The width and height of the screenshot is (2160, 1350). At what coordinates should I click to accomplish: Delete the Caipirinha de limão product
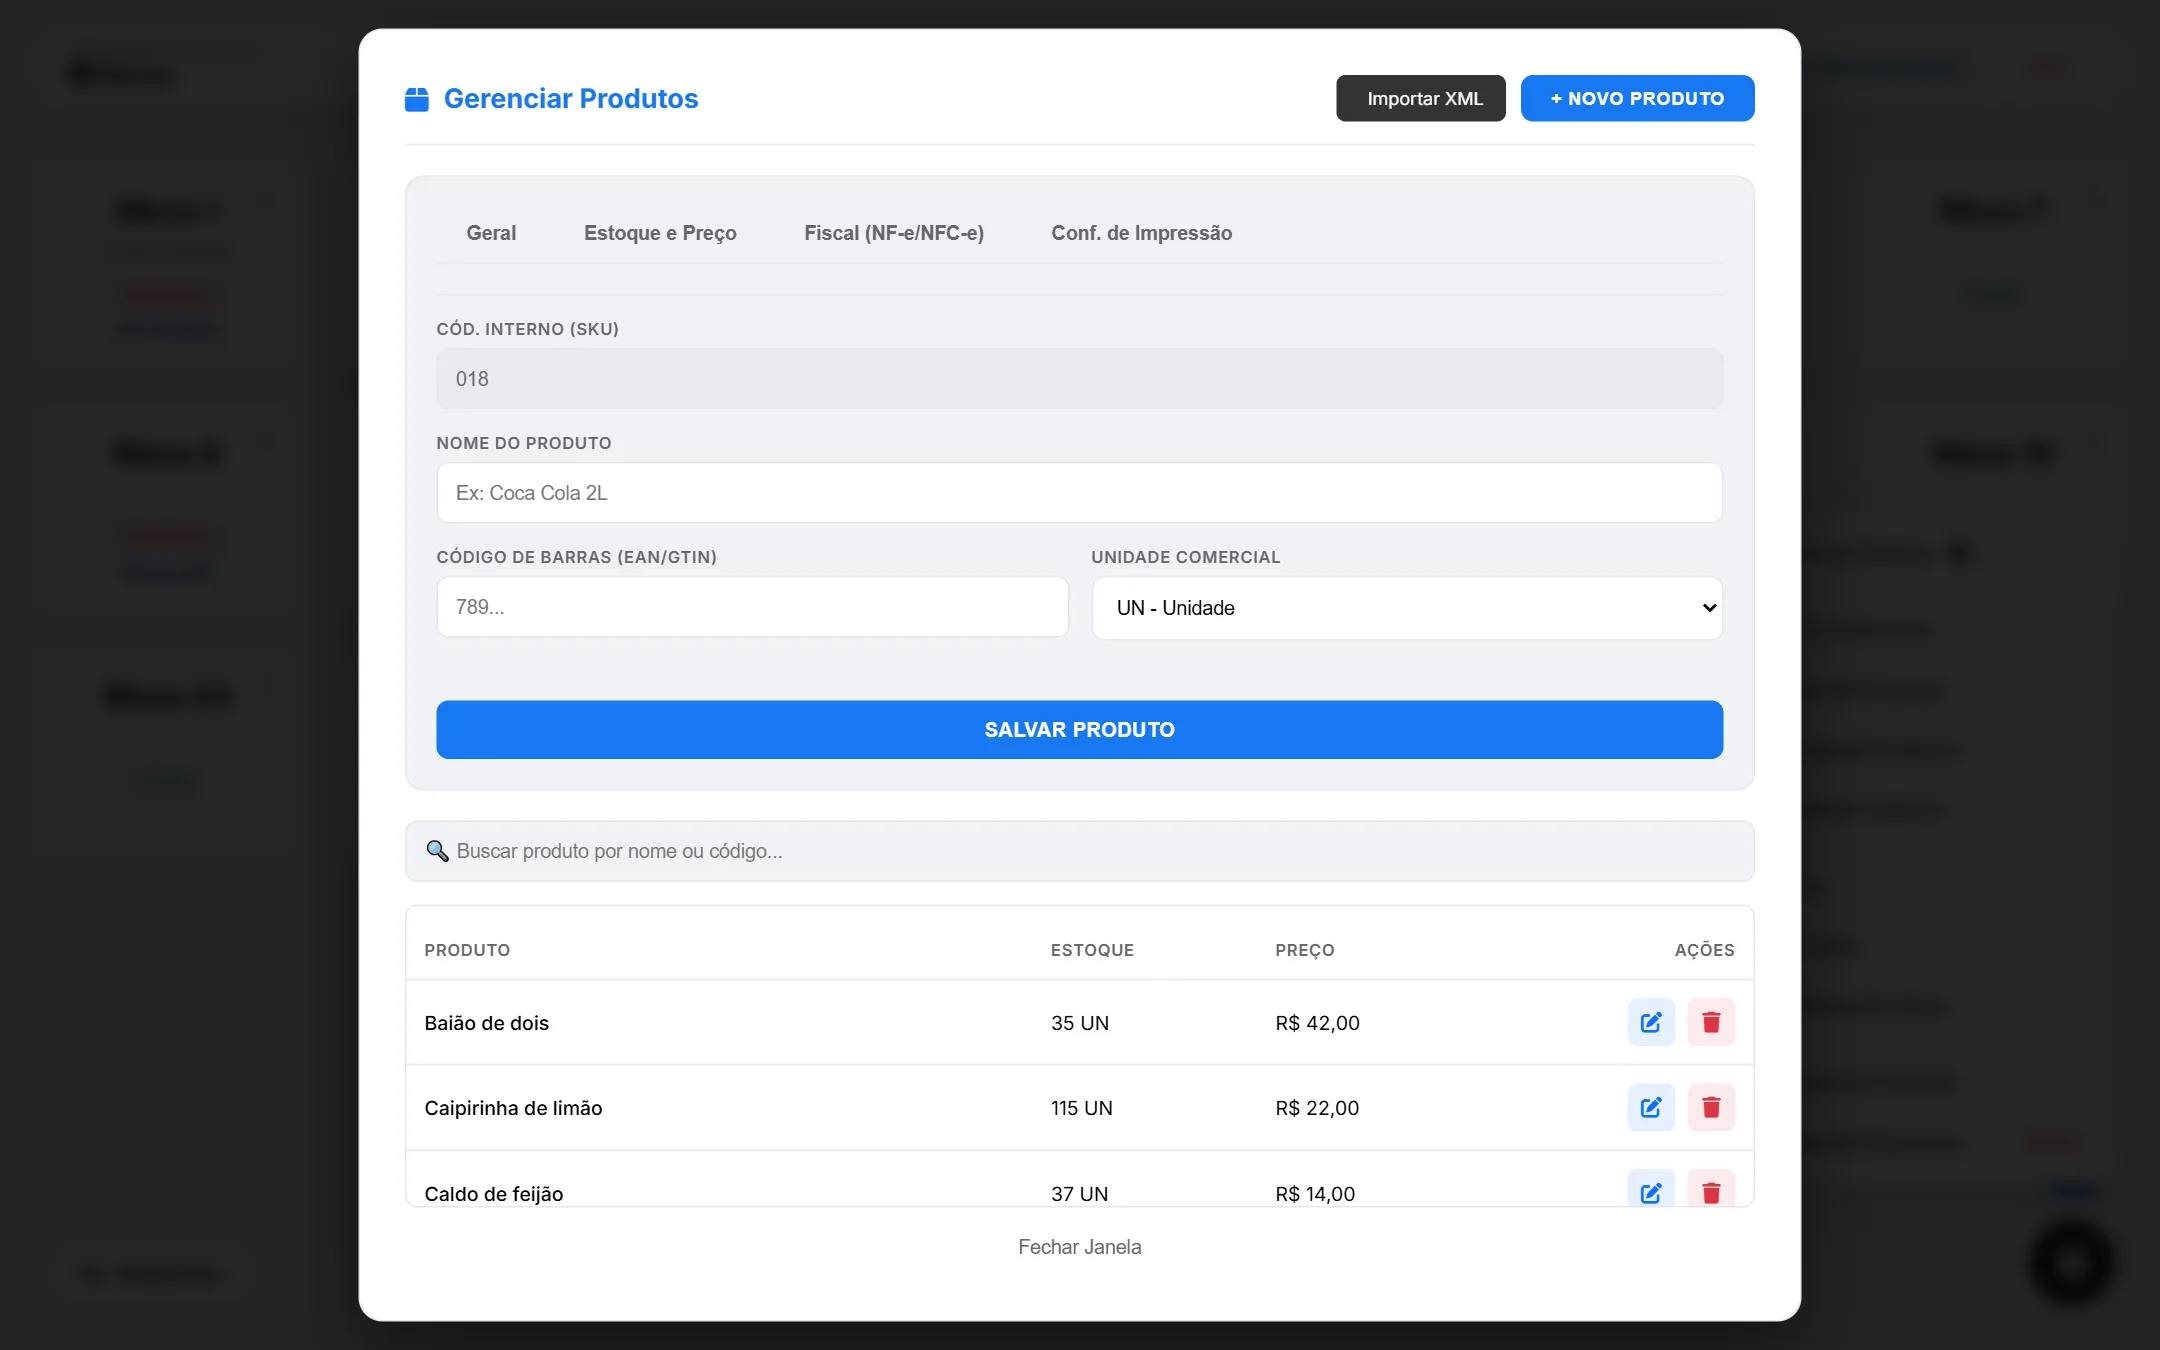pyautogui.click(x=1711, y=1107)
